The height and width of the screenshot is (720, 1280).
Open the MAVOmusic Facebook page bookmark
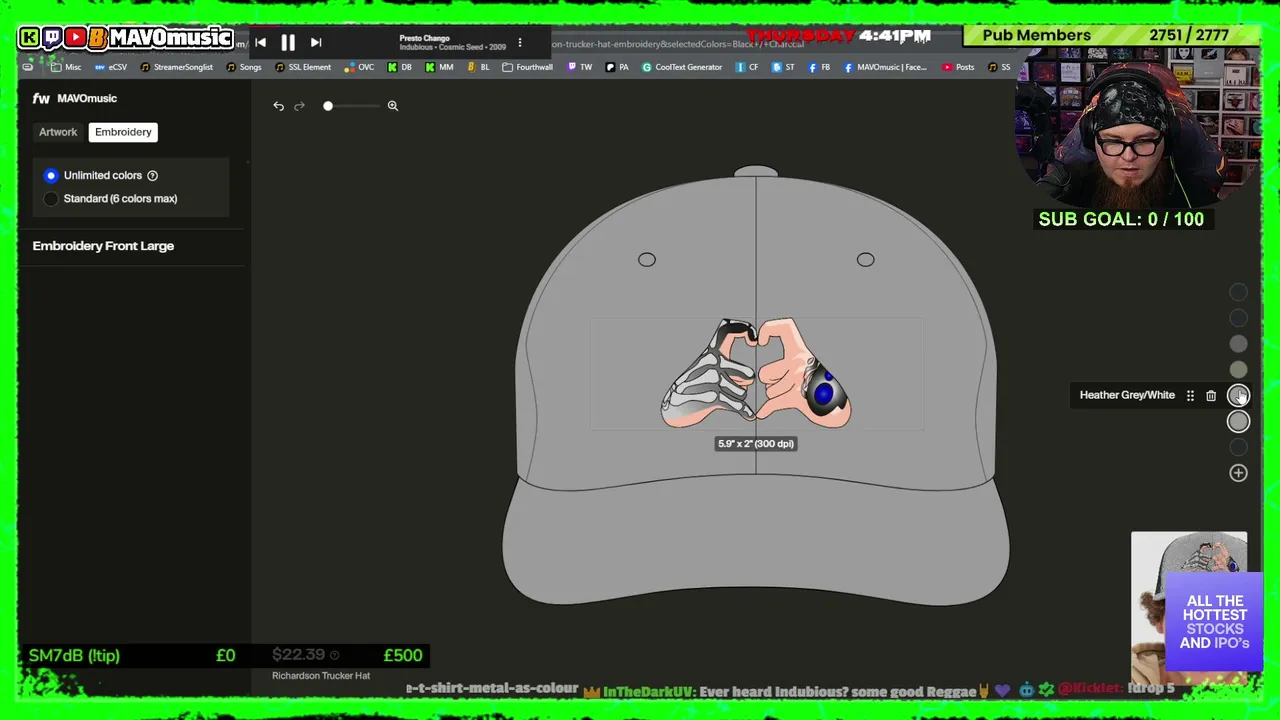coord(886,67)
